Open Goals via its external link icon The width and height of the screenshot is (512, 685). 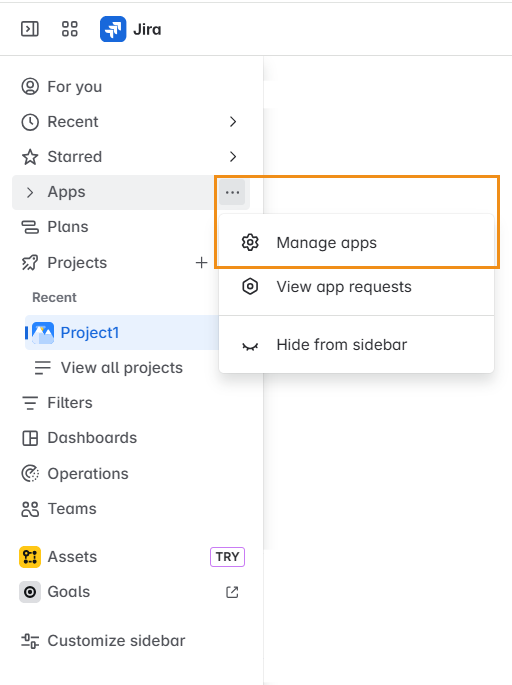(232, 592)
